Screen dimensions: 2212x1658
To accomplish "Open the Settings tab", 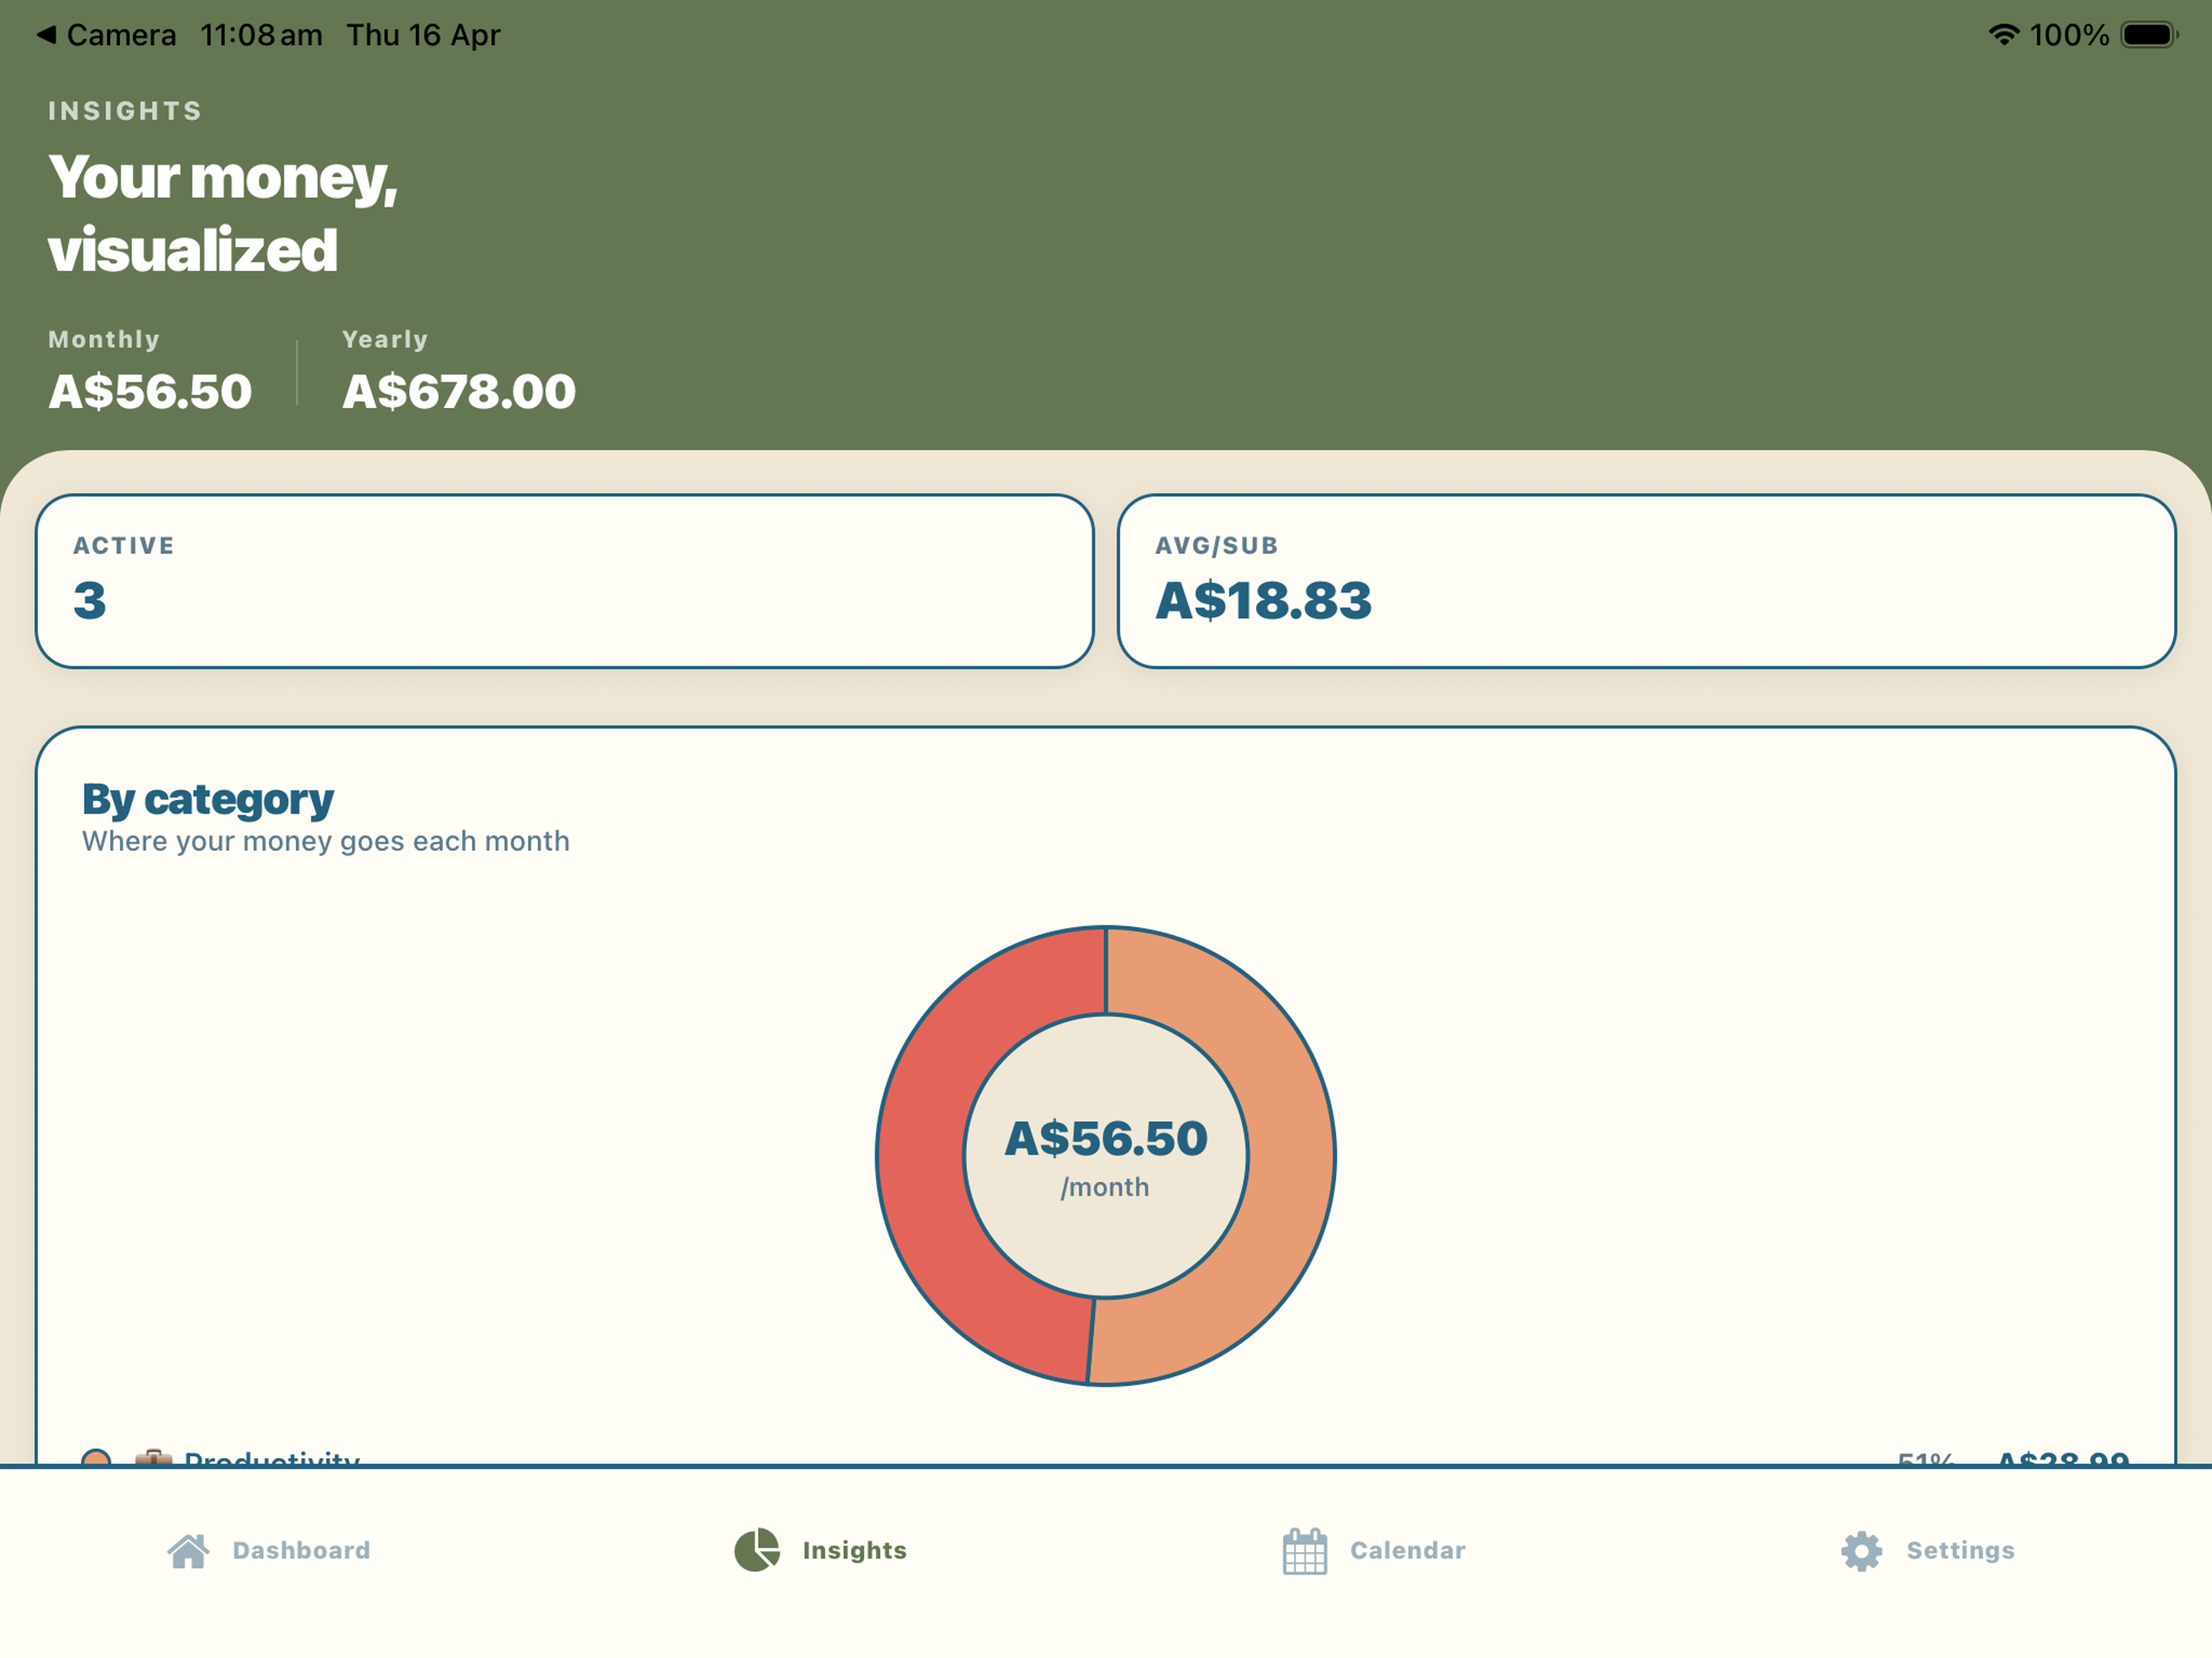I will [1928, 1551].
